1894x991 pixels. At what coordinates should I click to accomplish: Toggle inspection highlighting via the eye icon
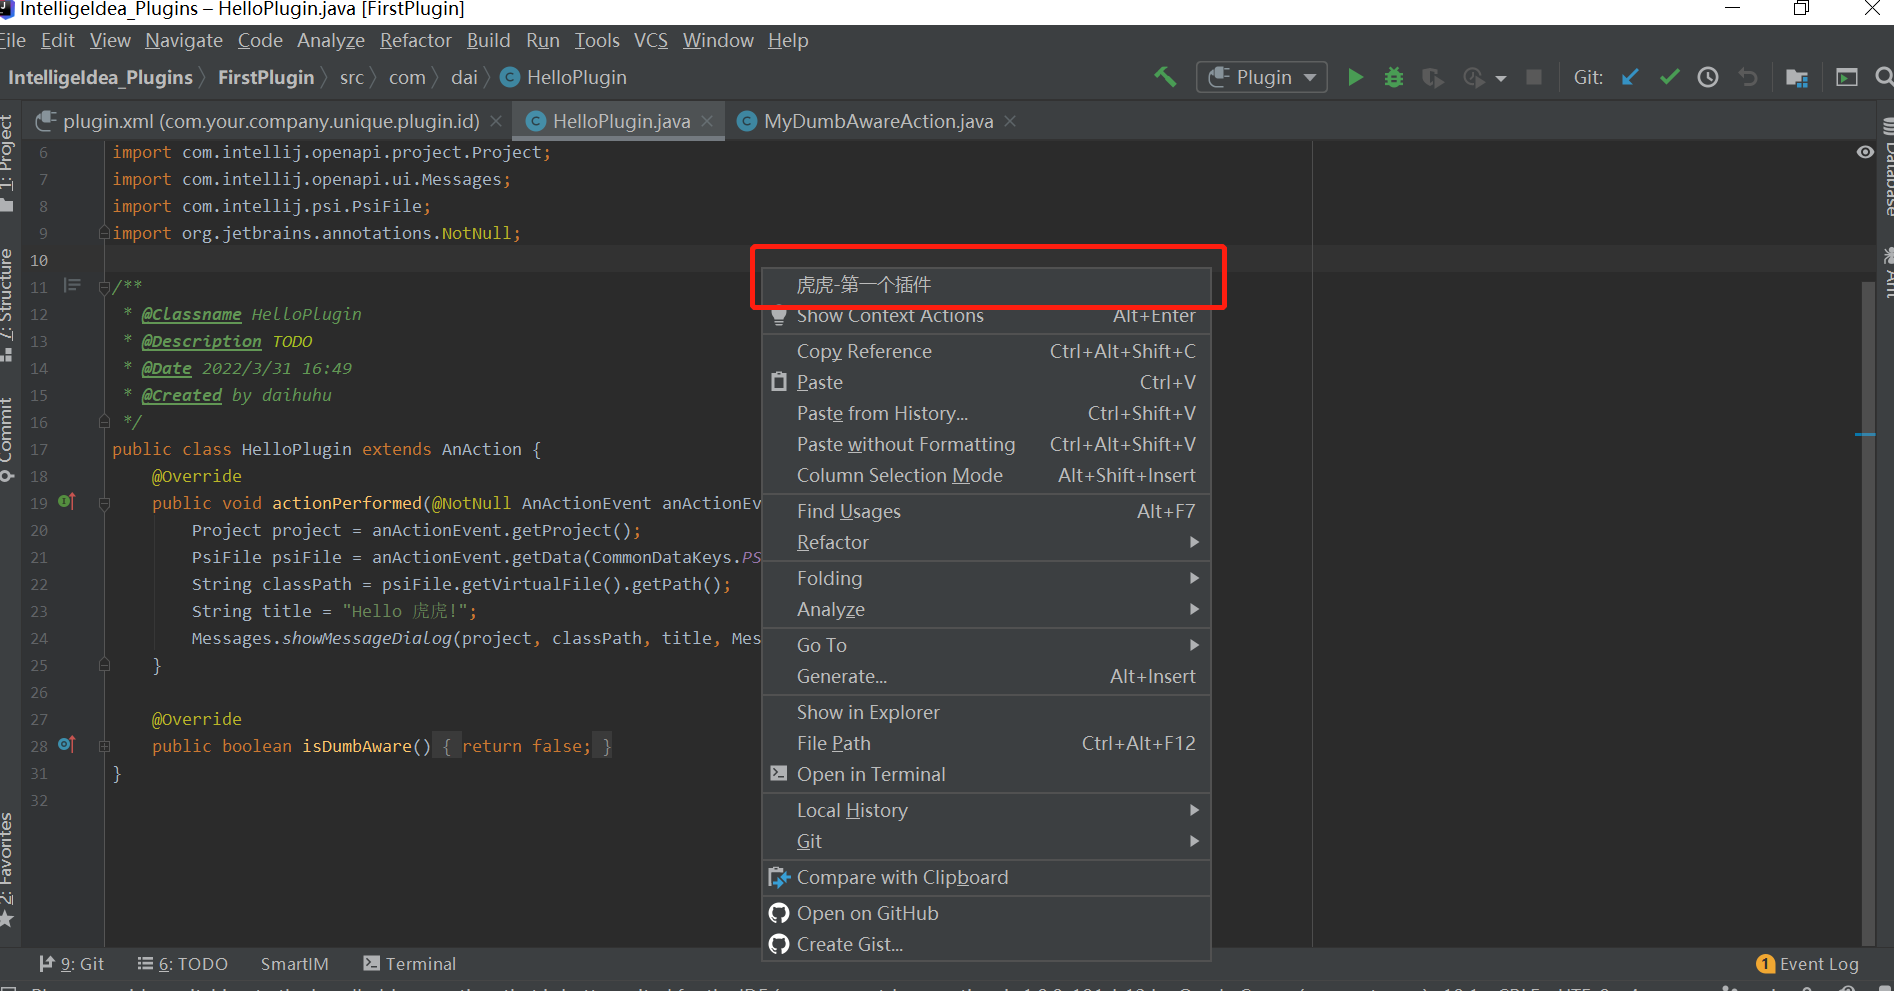pos(1863,152)
